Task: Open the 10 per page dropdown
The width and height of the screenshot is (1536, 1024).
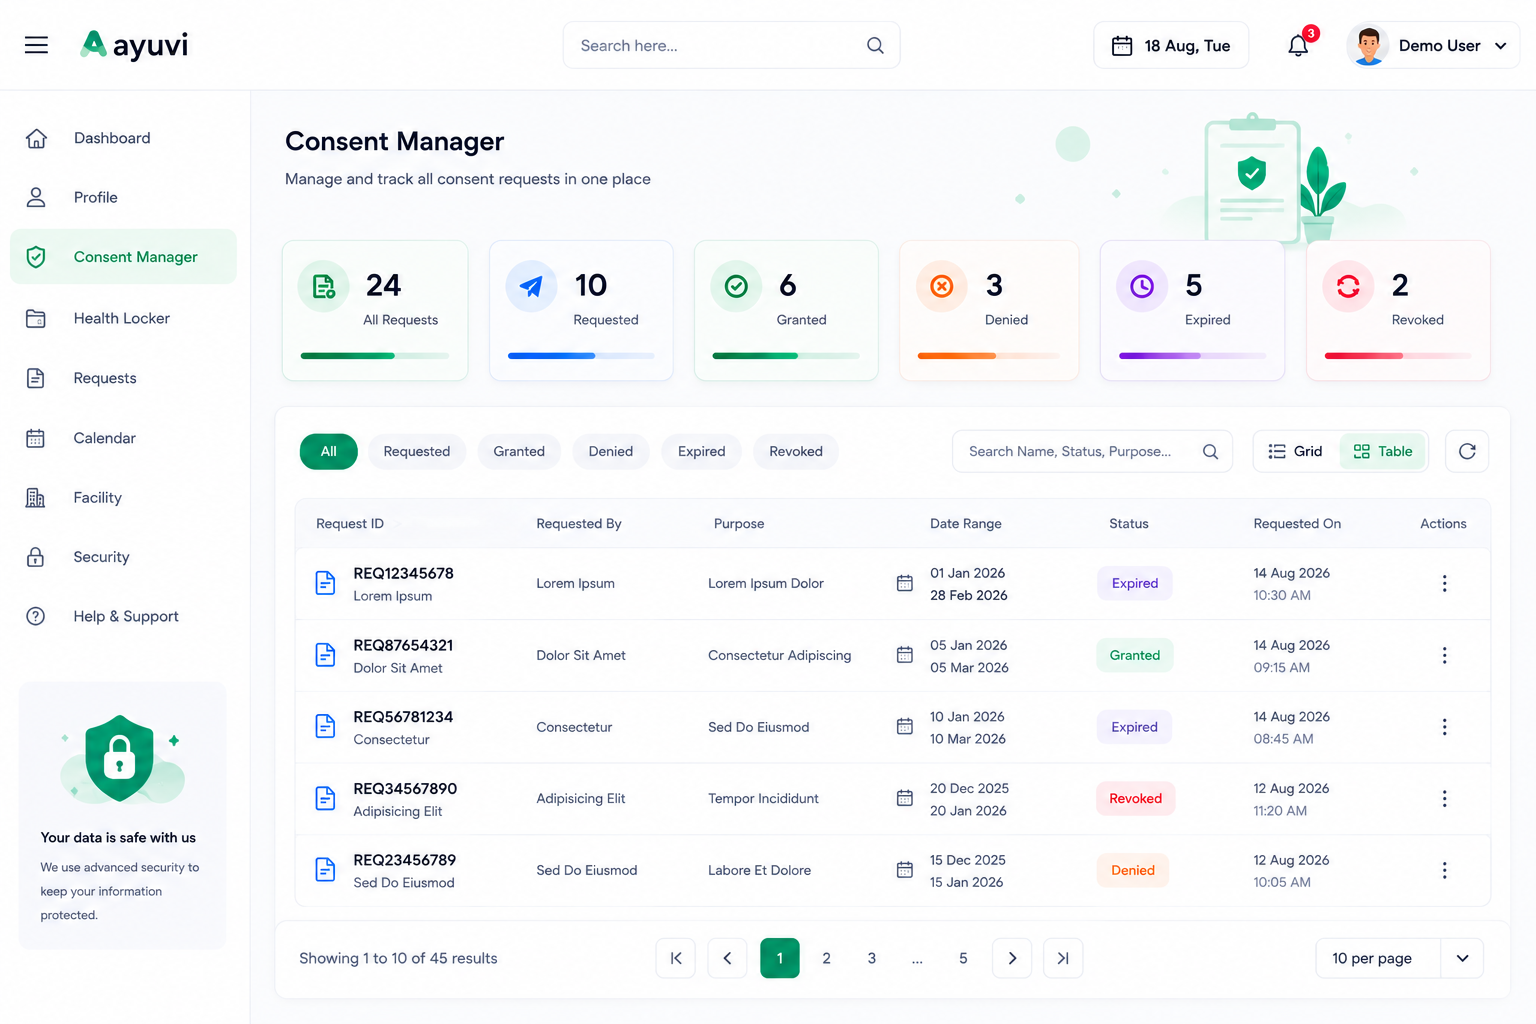Action: (1399, 958)
